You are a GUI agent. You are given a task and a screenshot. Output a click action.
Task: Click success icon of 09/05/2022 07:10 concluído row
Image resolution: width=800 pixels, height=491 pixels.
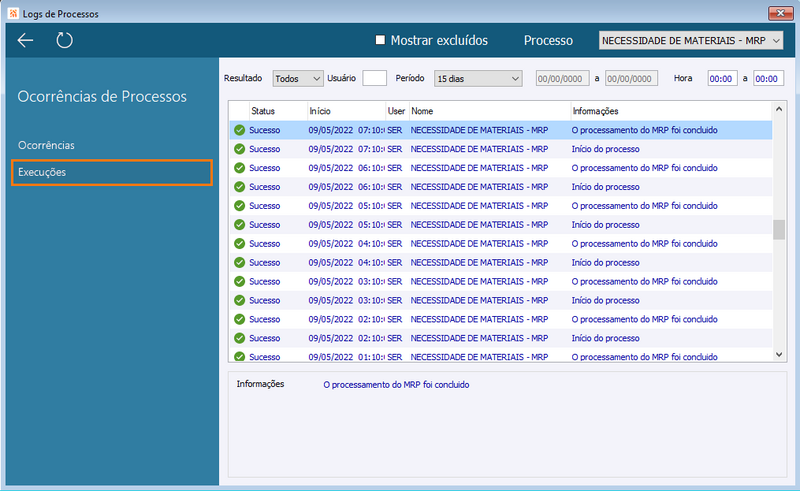tap(239, 130)
